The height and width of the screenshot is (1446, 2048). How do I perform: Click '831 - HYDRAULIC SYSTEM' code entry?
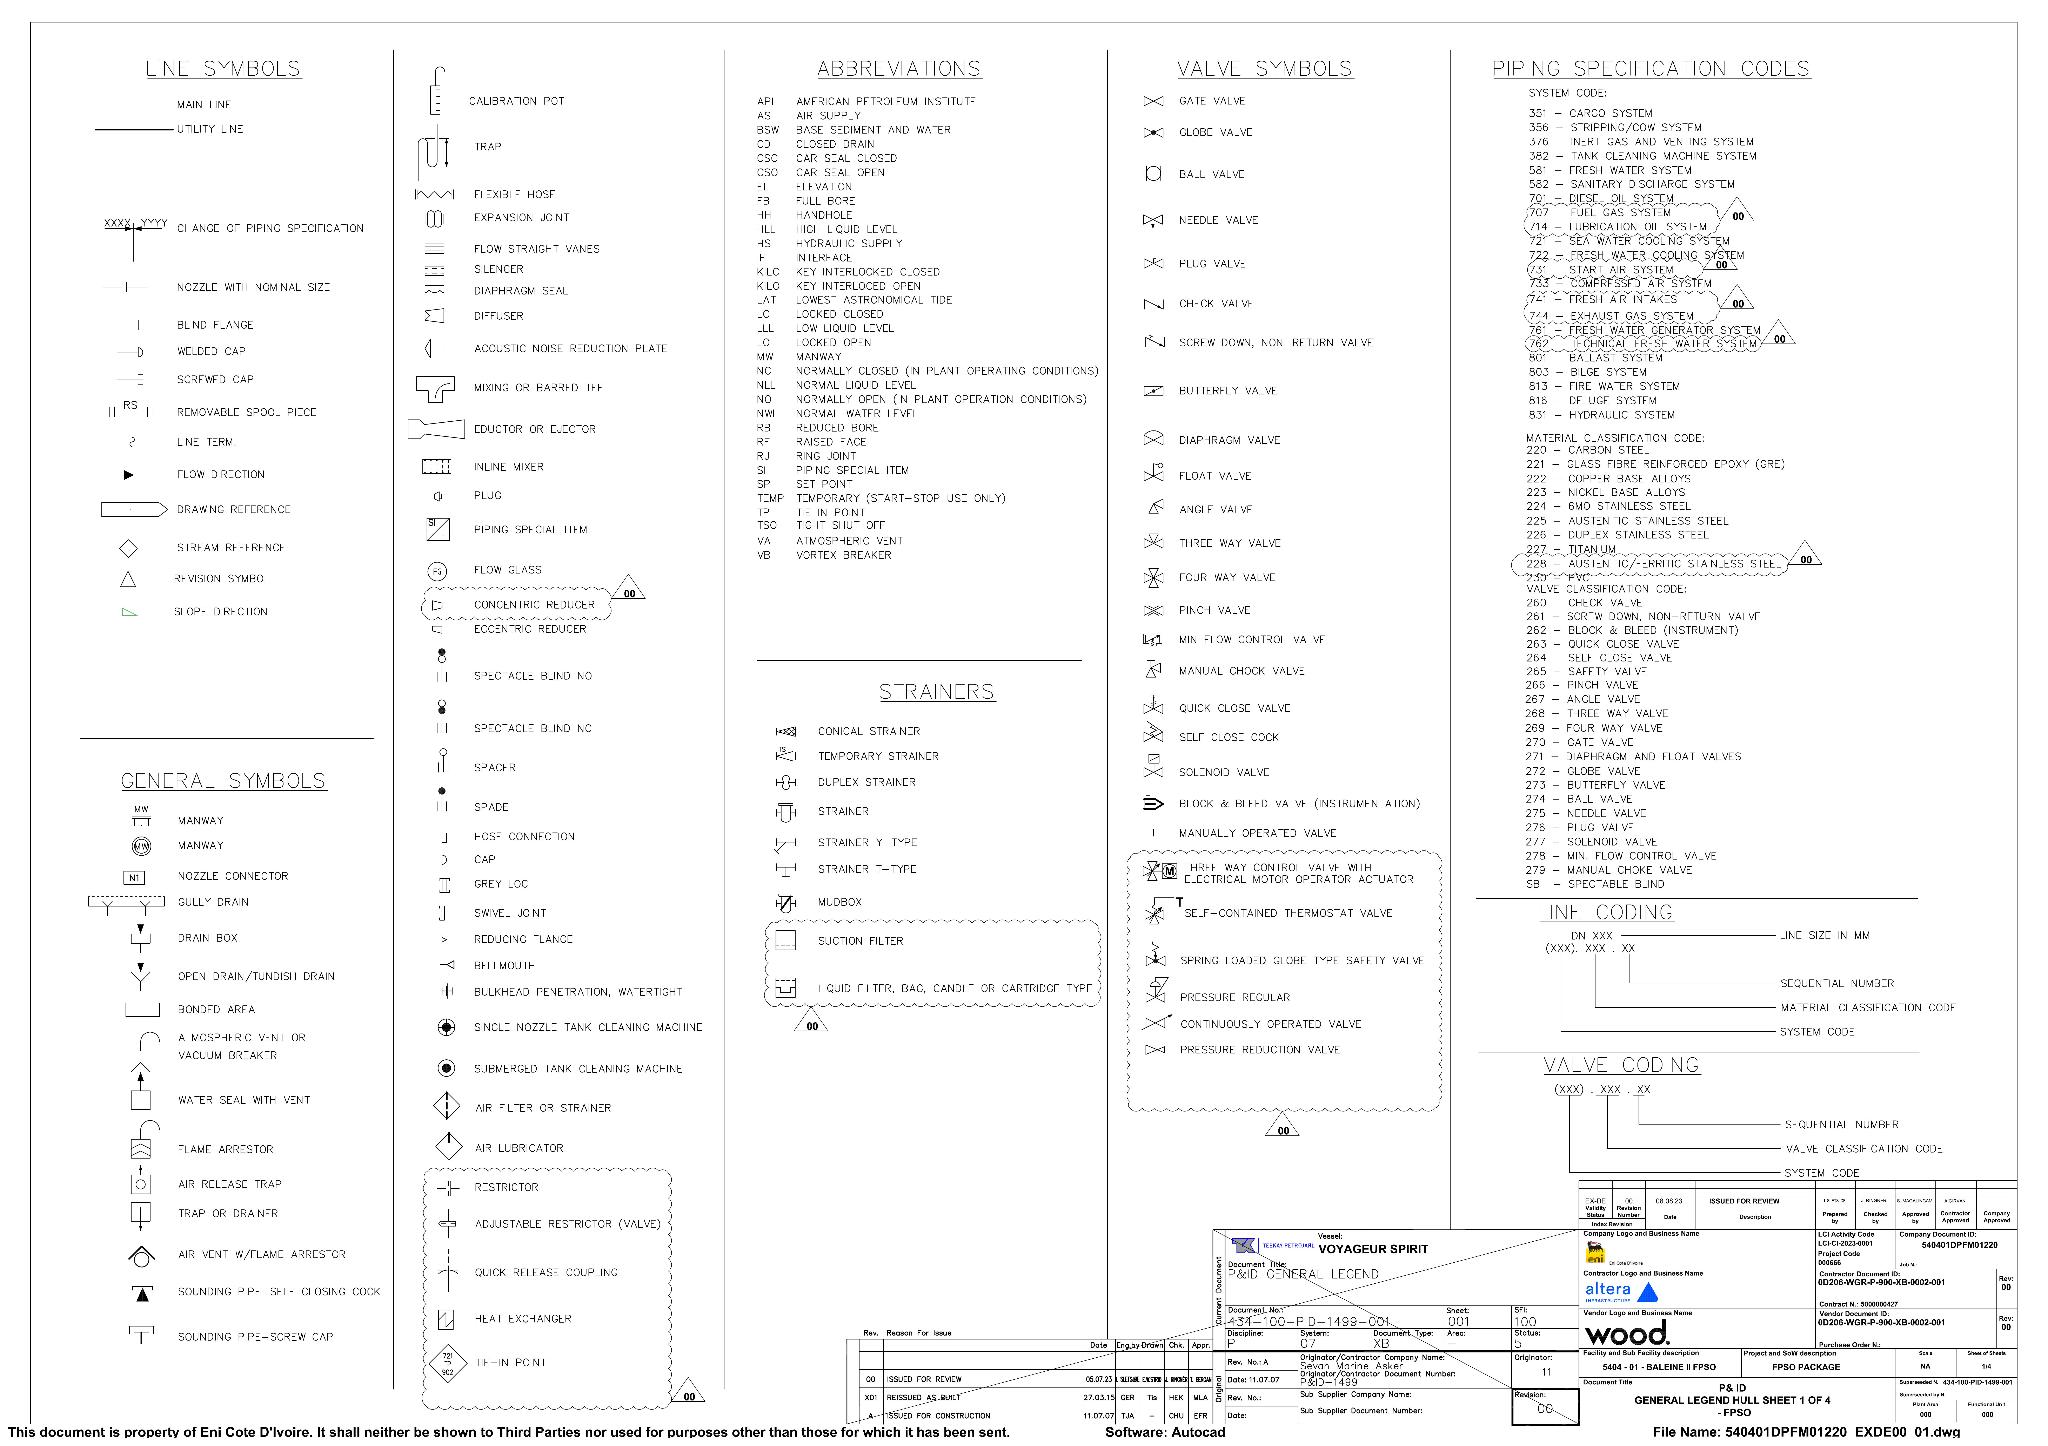click(x=1601, y=415)
